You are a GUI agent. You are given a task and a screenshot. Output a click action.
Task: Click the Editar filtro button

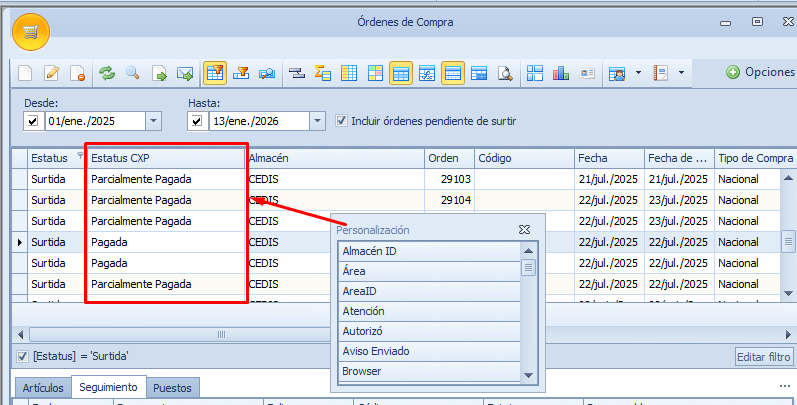click(763, 357)
